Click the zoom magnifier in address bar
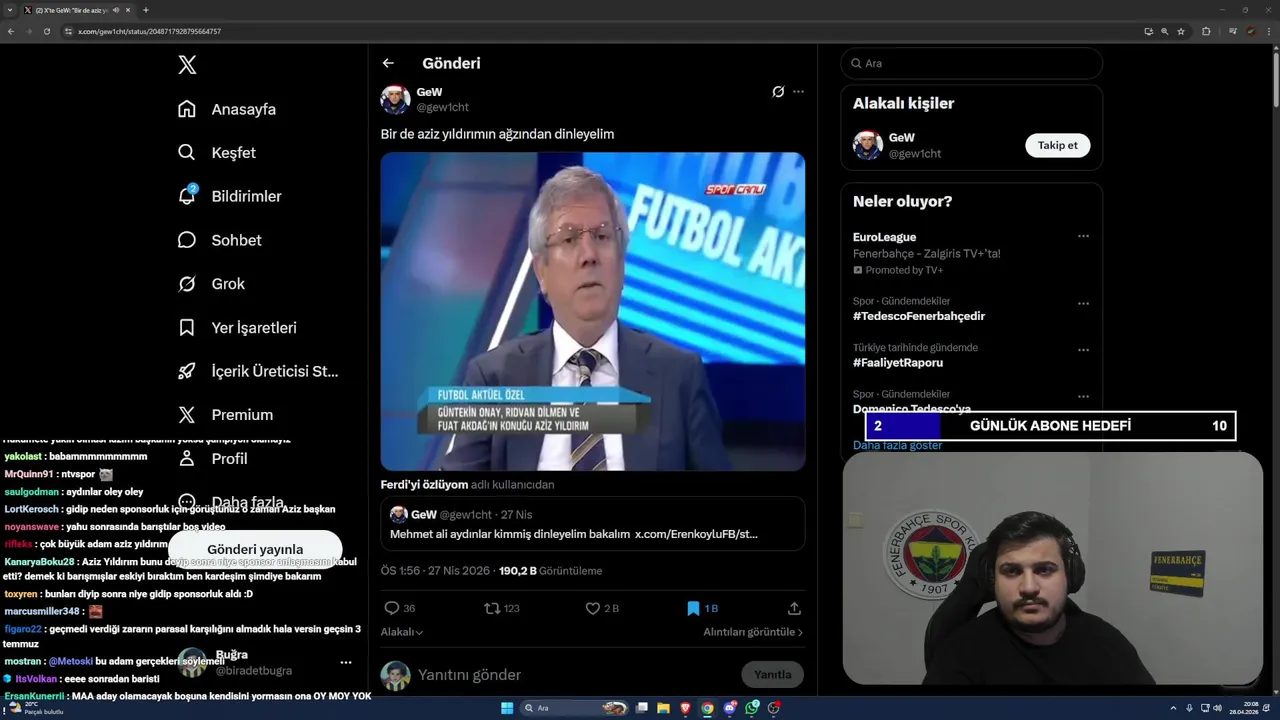Image resolution: width=1280 pixels, height=720 pixels. point(1165,31)
